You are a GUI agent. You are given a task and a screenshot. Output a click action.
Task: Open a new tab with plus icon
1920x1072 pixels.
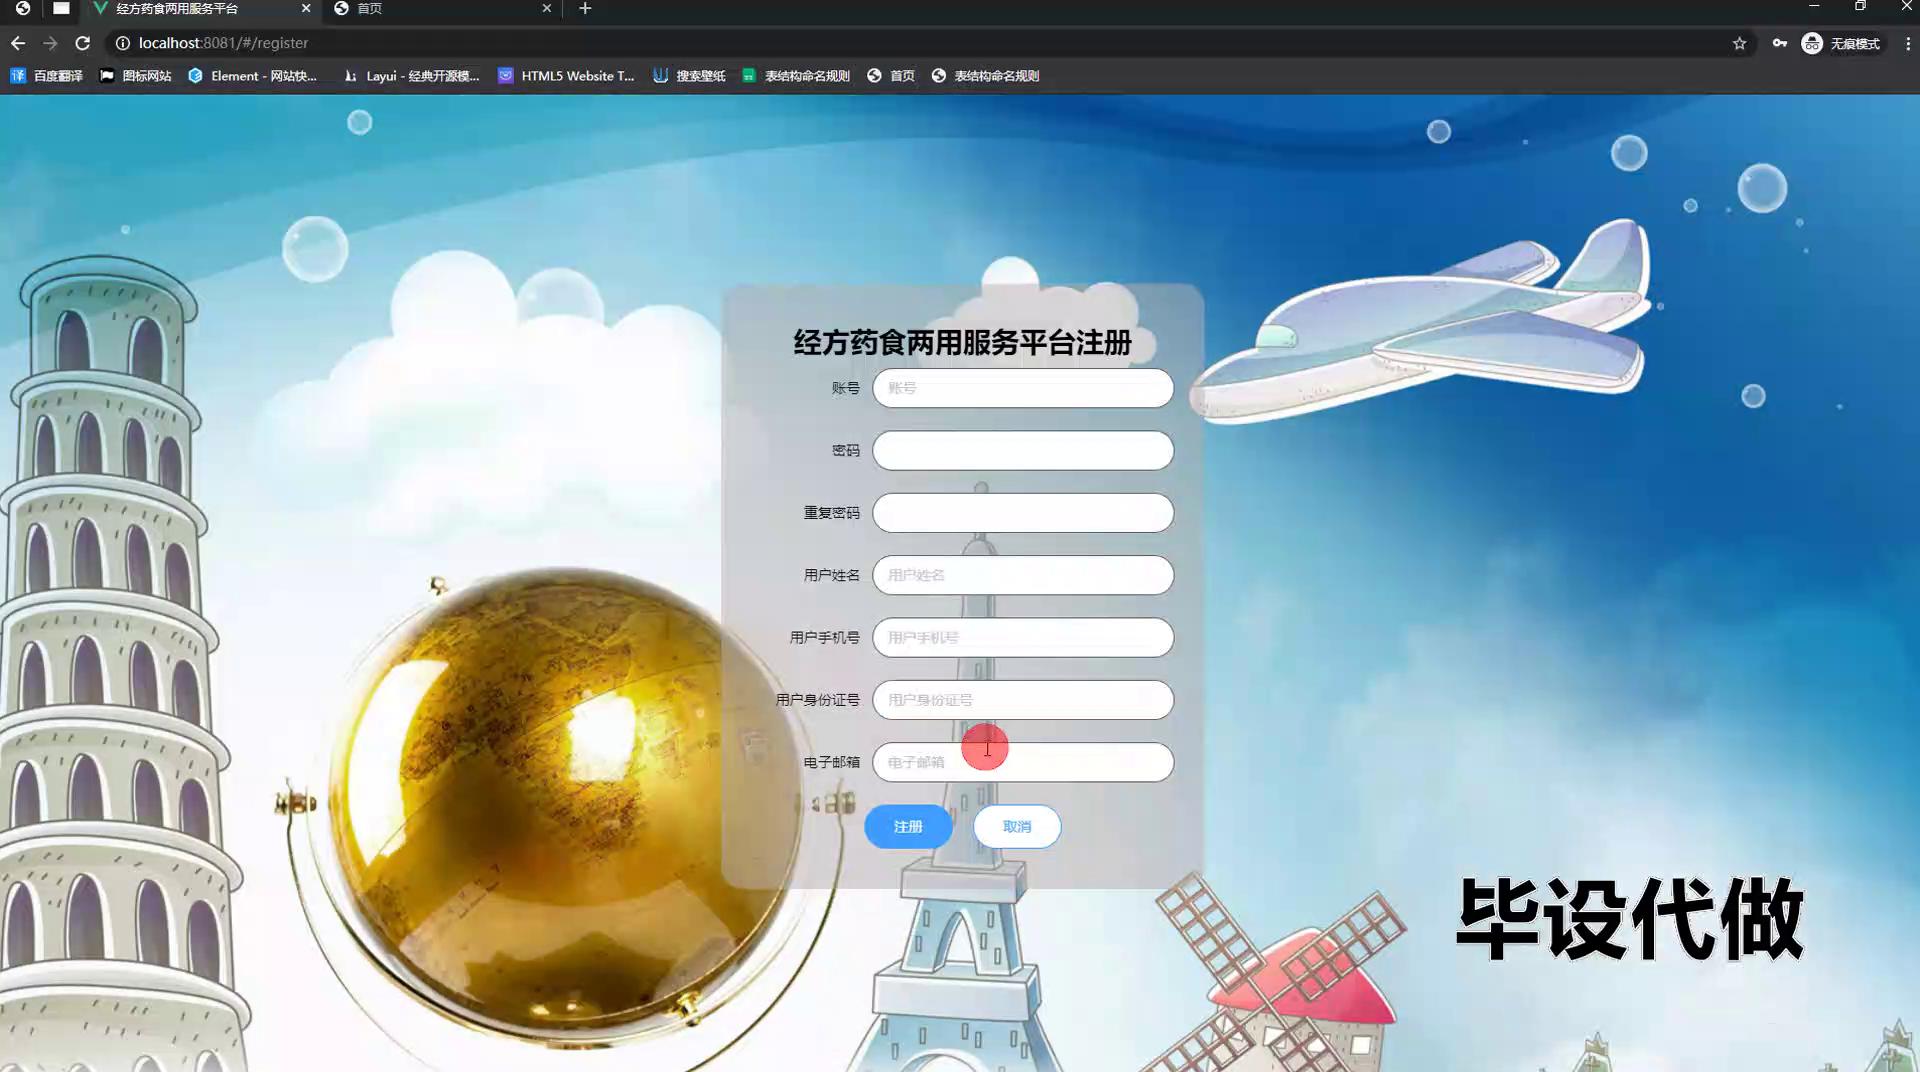(x=585, y=9)
